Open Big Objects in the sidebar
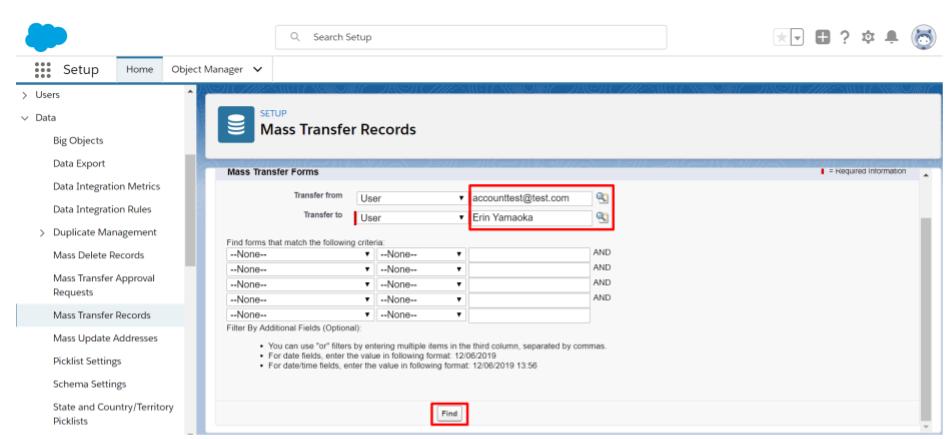947x439 pixels. tap(78, 141)
